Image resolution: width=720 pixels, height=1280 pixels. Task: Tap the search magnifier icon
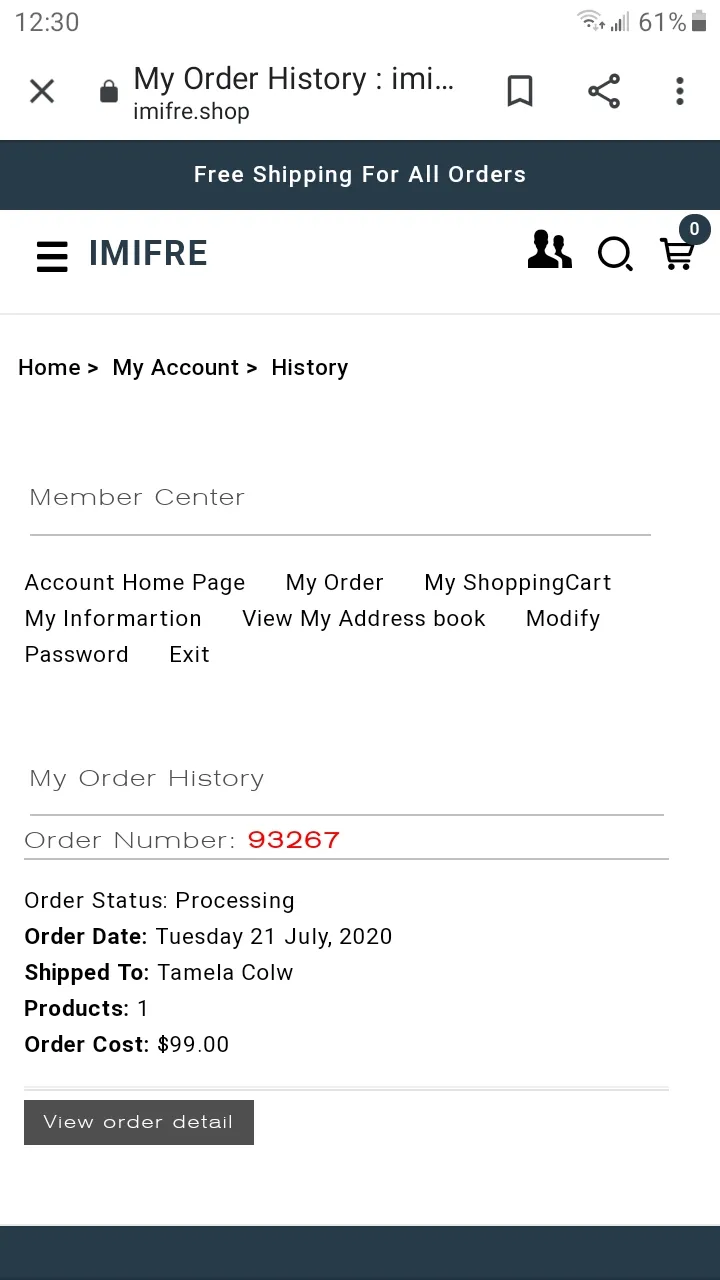click(615, 255)
